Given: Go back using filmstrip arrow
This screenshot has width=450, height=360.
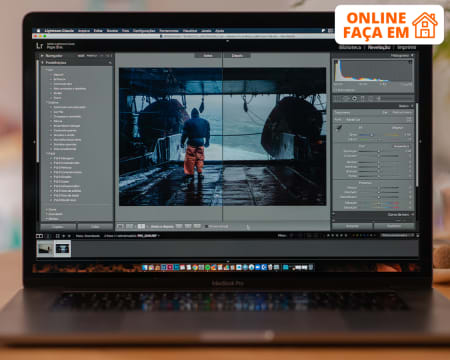Looking at the screenshot, I should pyautogui.click(x=64, y=236).
